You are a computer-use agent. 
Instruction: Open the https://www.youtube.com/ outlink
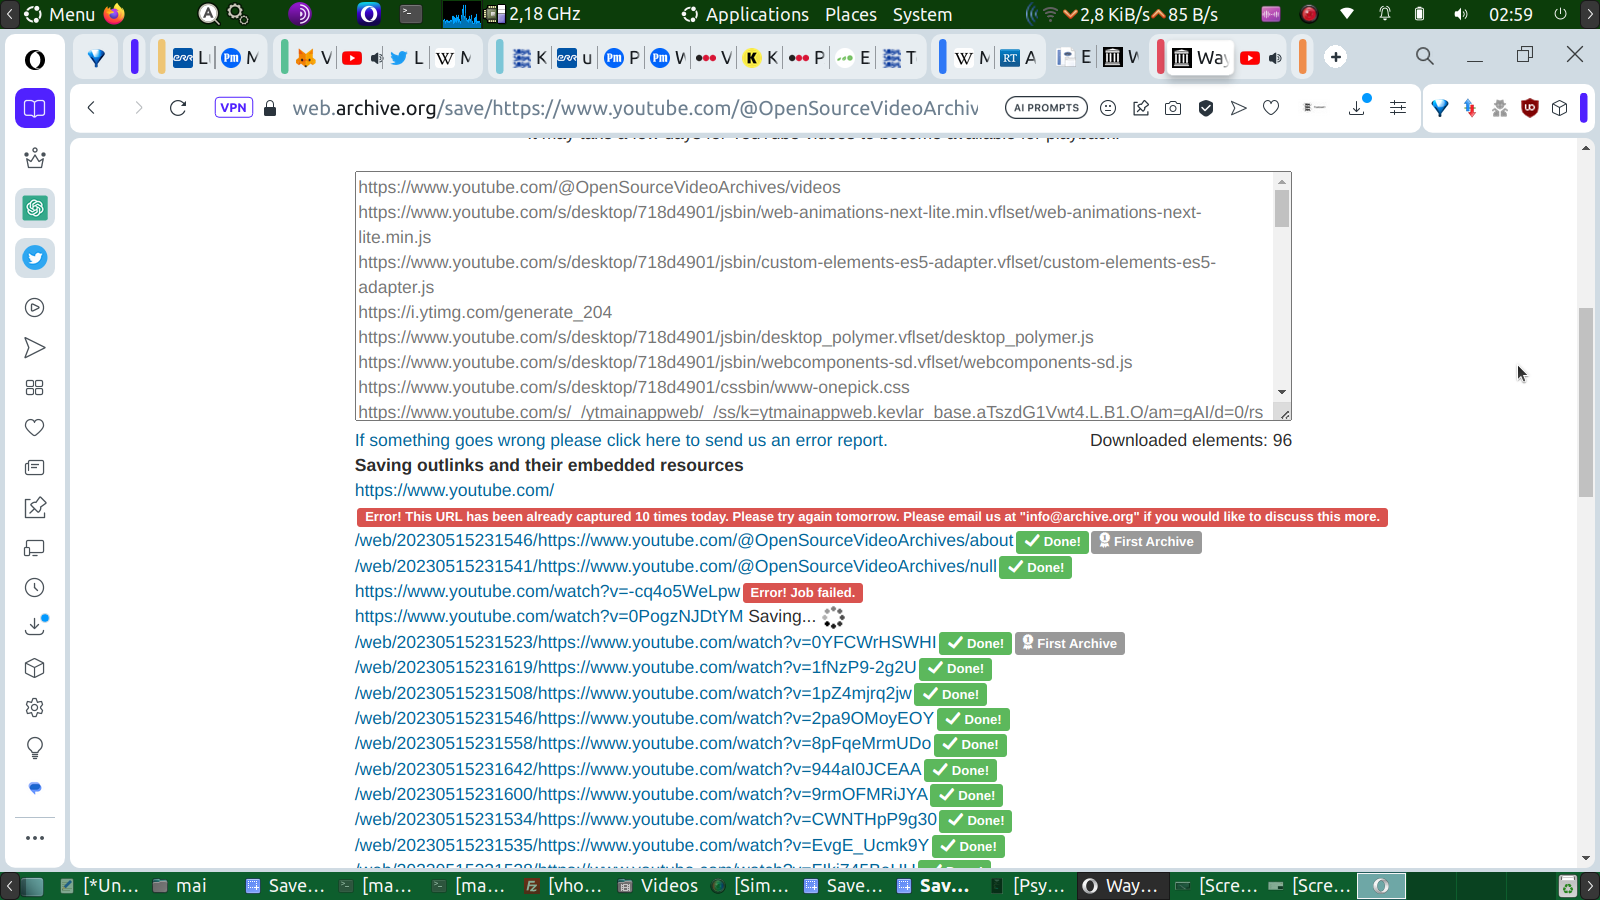454,490
